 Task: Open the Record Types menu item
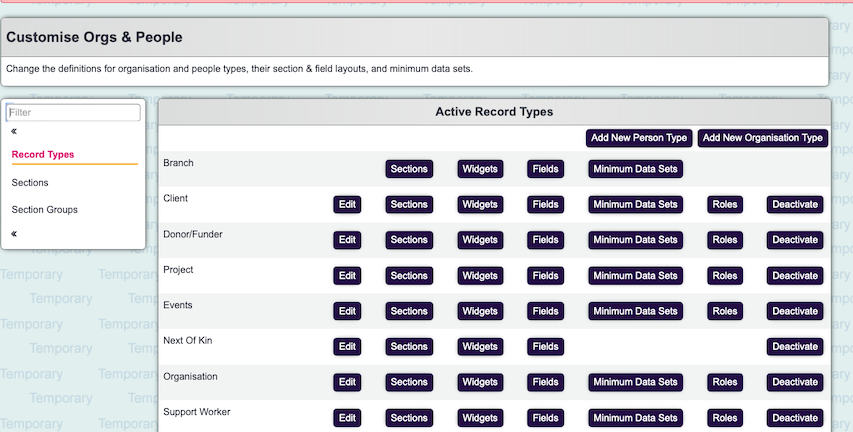[x=43, y=155]
